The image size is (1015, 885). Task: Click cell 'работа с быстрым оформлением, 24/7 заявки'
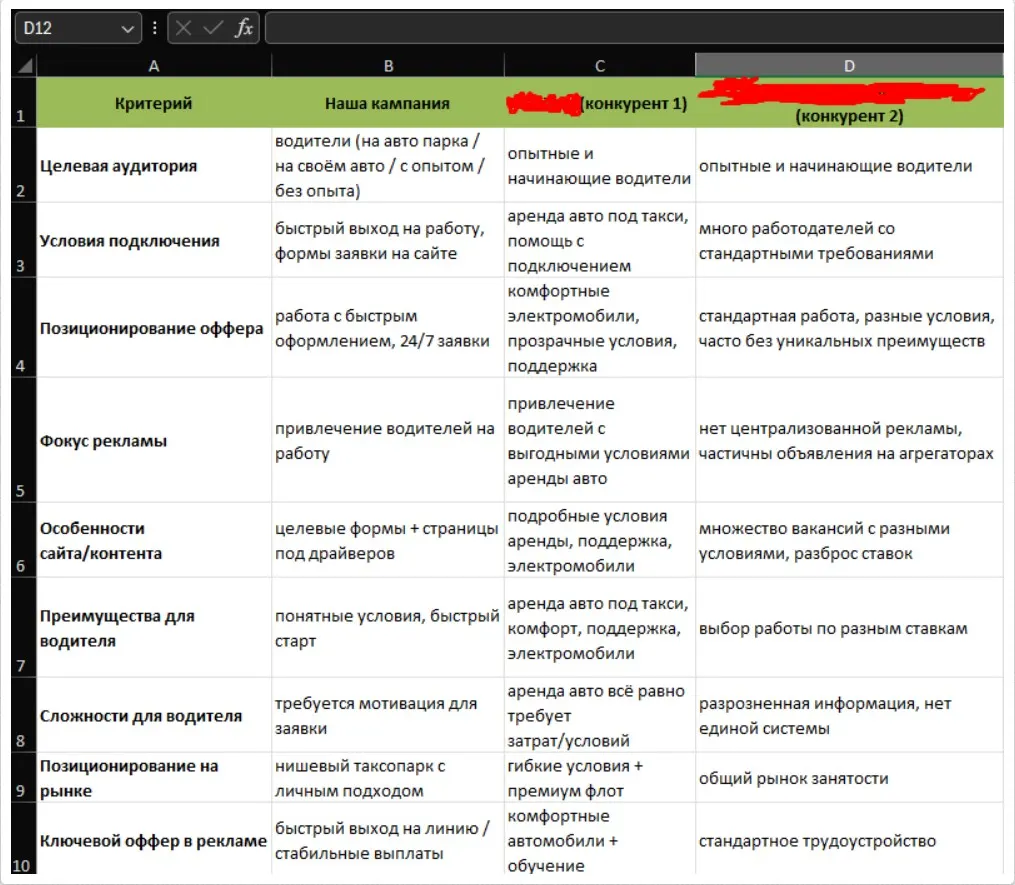pyautogui.click(x=388, y=328)
